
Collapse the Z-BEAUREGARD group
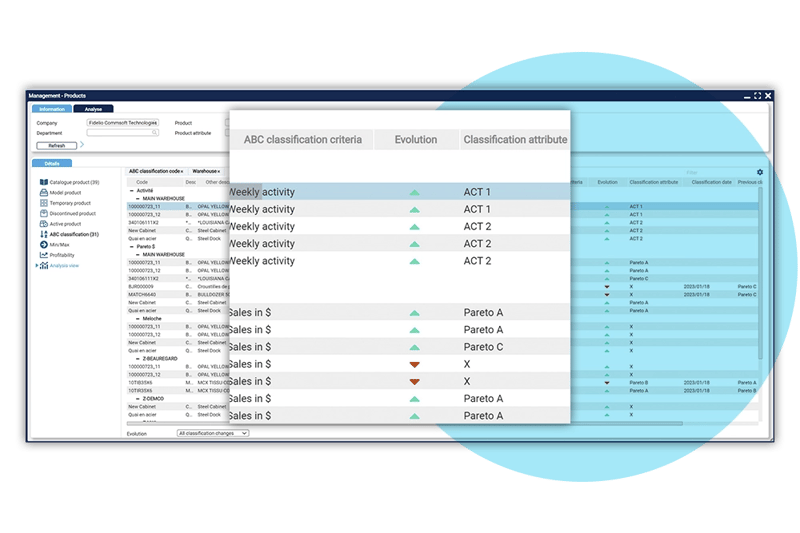tap(138, 359)
